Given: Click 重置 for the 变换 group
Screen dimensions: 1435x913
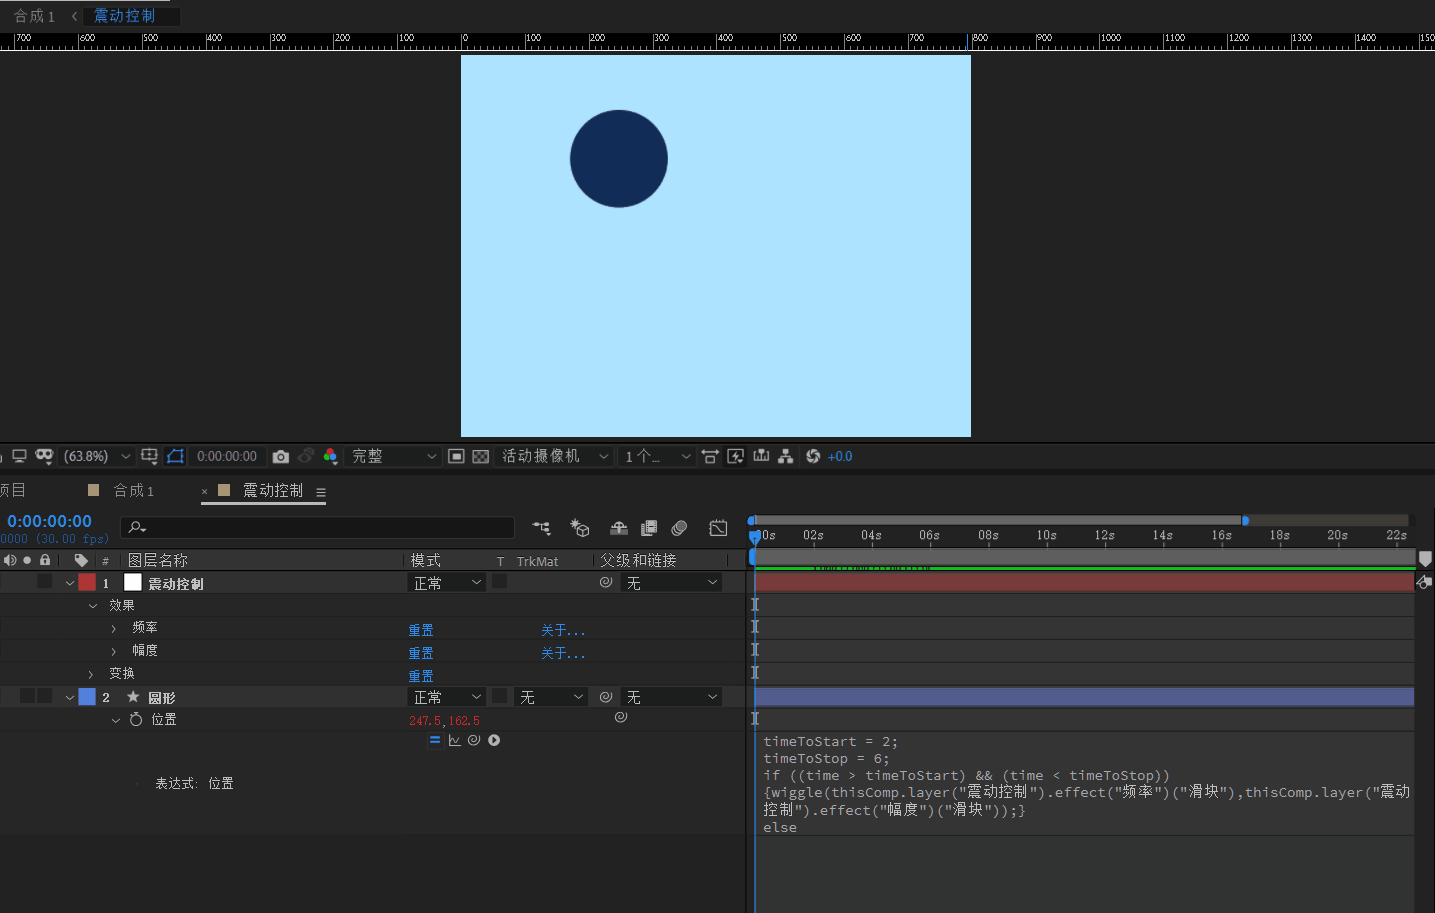Looking at the screenshot, I should pos(421,676).
